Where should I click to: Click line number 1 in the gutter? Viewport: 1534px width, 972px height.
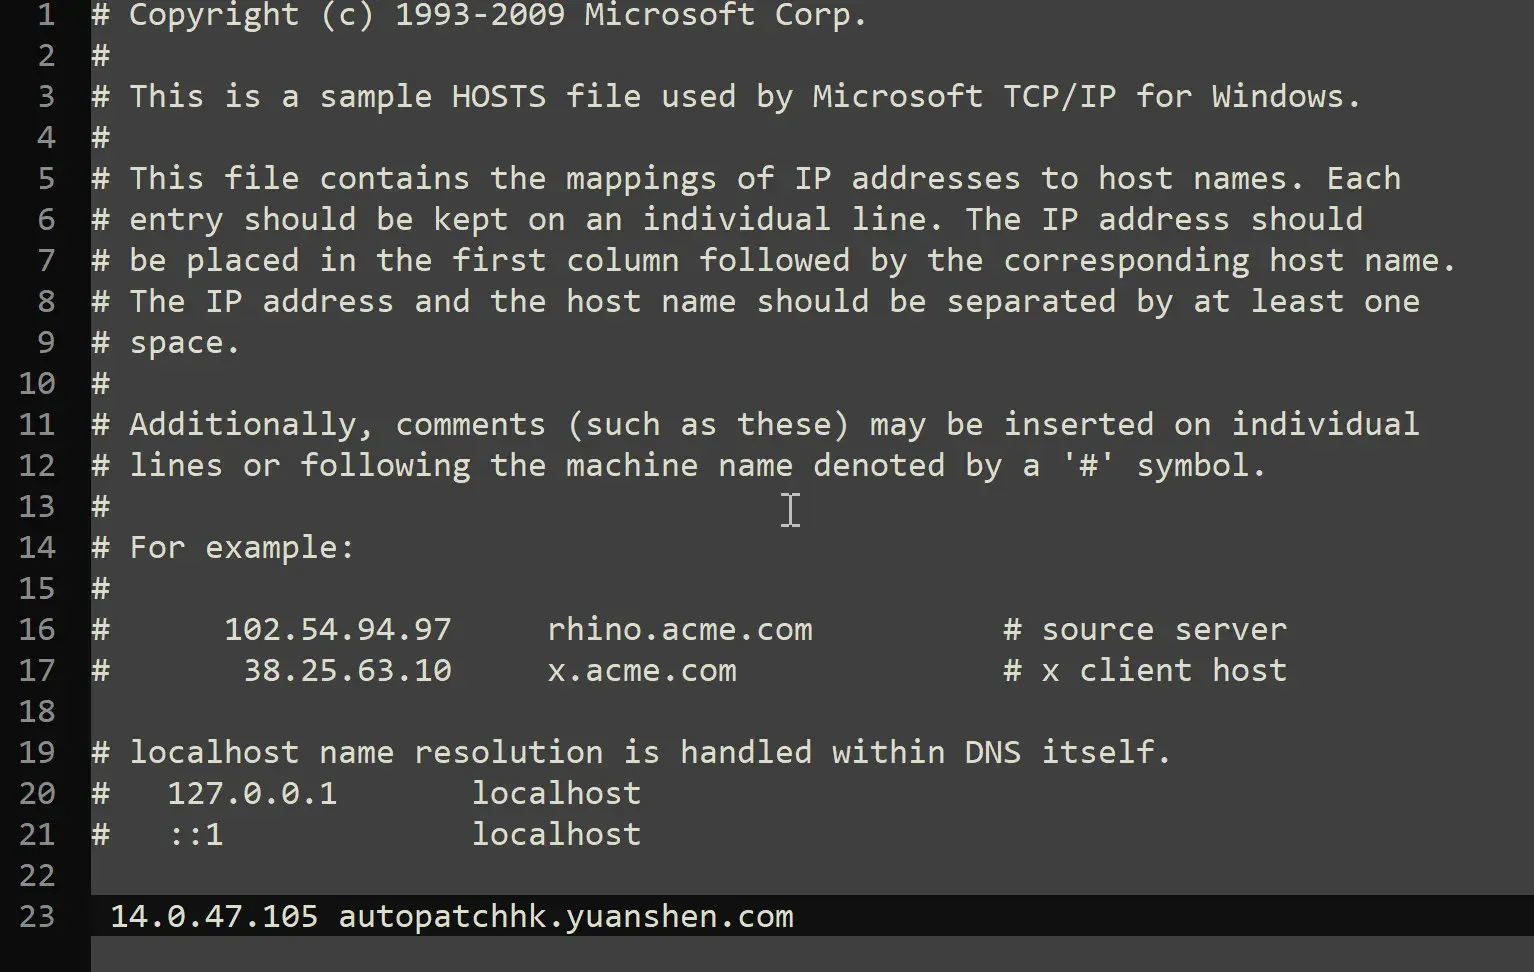point(46,15)
